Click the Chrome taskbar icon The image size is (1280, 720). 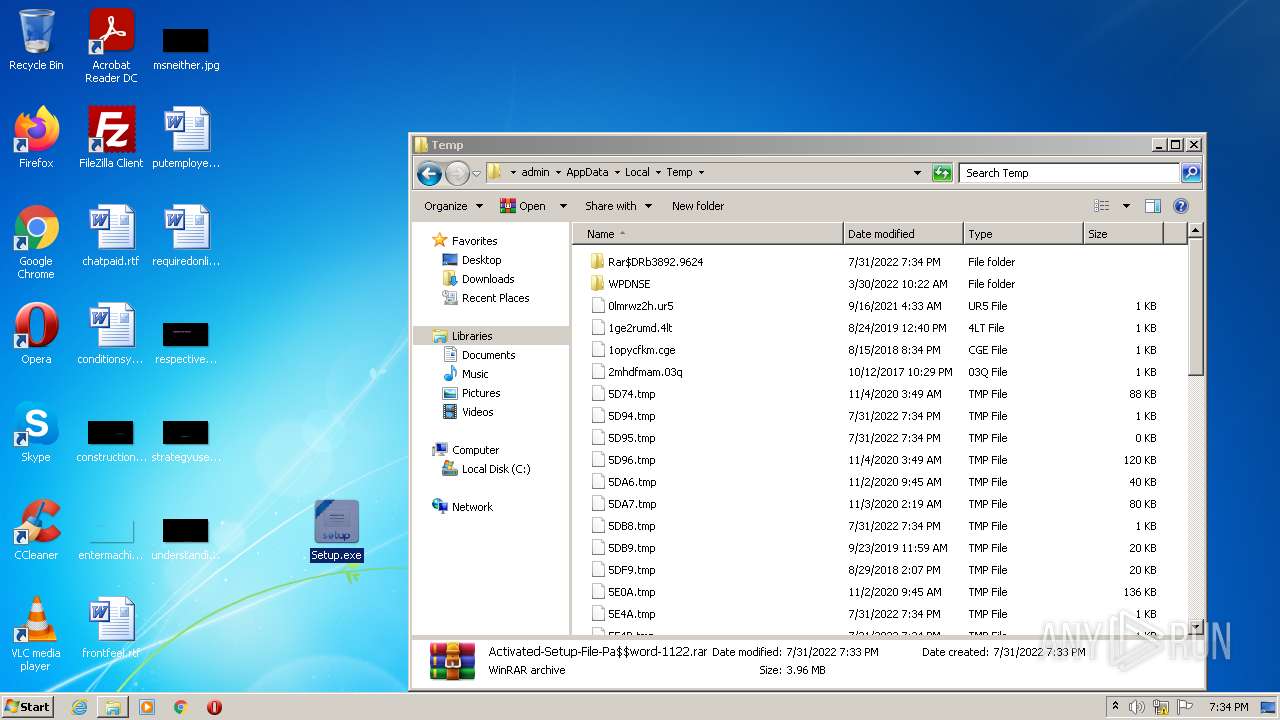point(181,707)
